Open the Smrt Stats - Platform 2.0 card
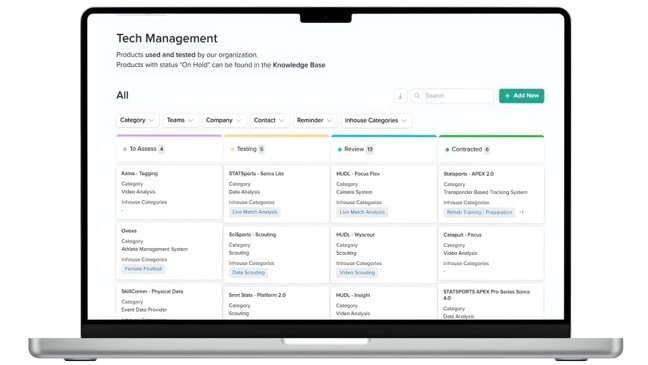 click(x=276, y=303)
